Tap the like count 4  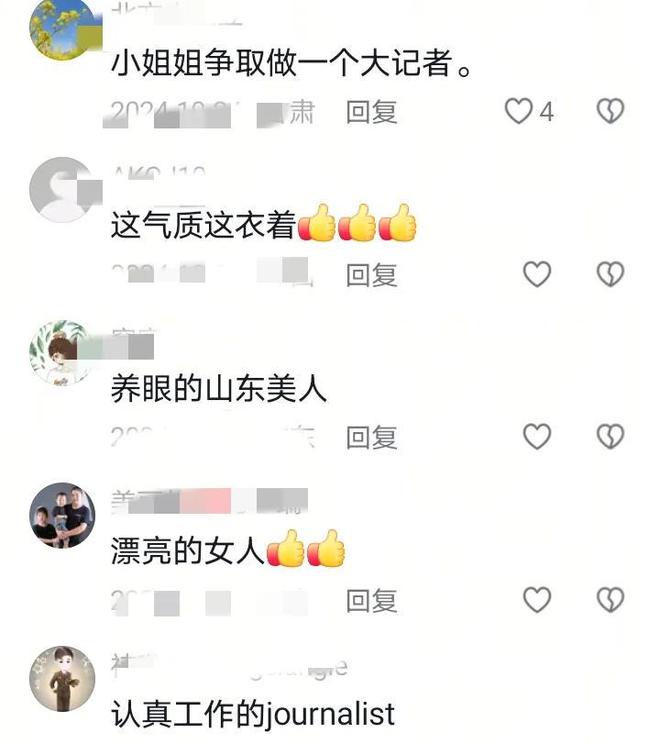tap(547, 112)
